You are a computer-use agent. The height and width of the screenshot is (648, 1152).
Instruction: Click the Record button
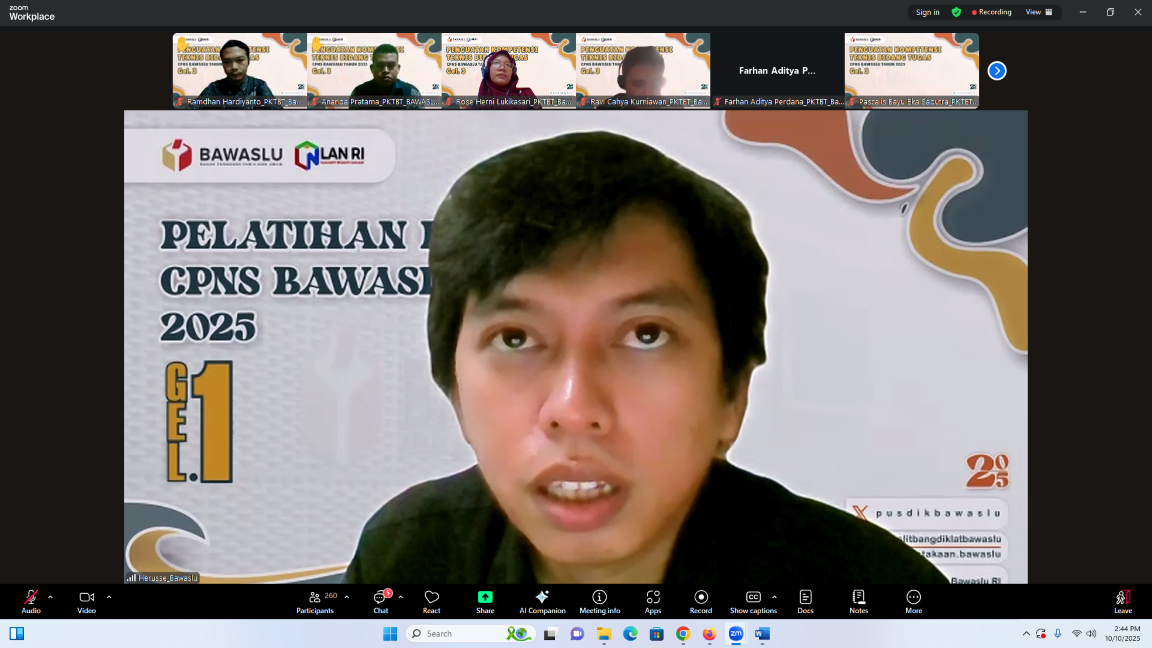pyautogui.click(x=701, y=601)
